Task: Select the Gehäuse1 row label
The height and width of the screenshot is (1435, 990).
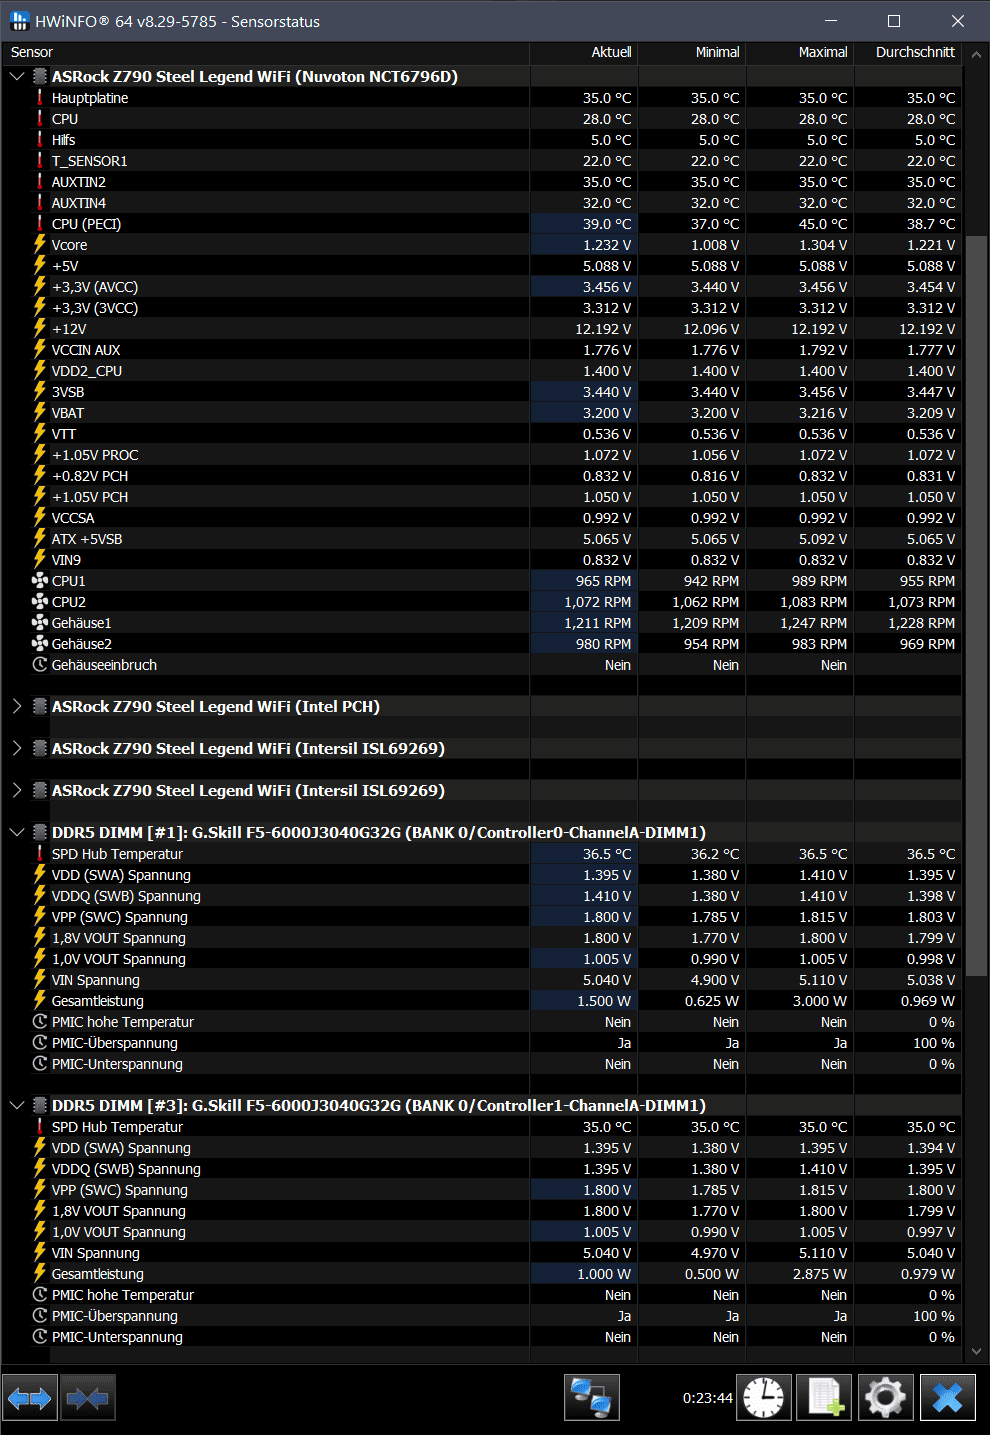Action: (x=82, y=623)
